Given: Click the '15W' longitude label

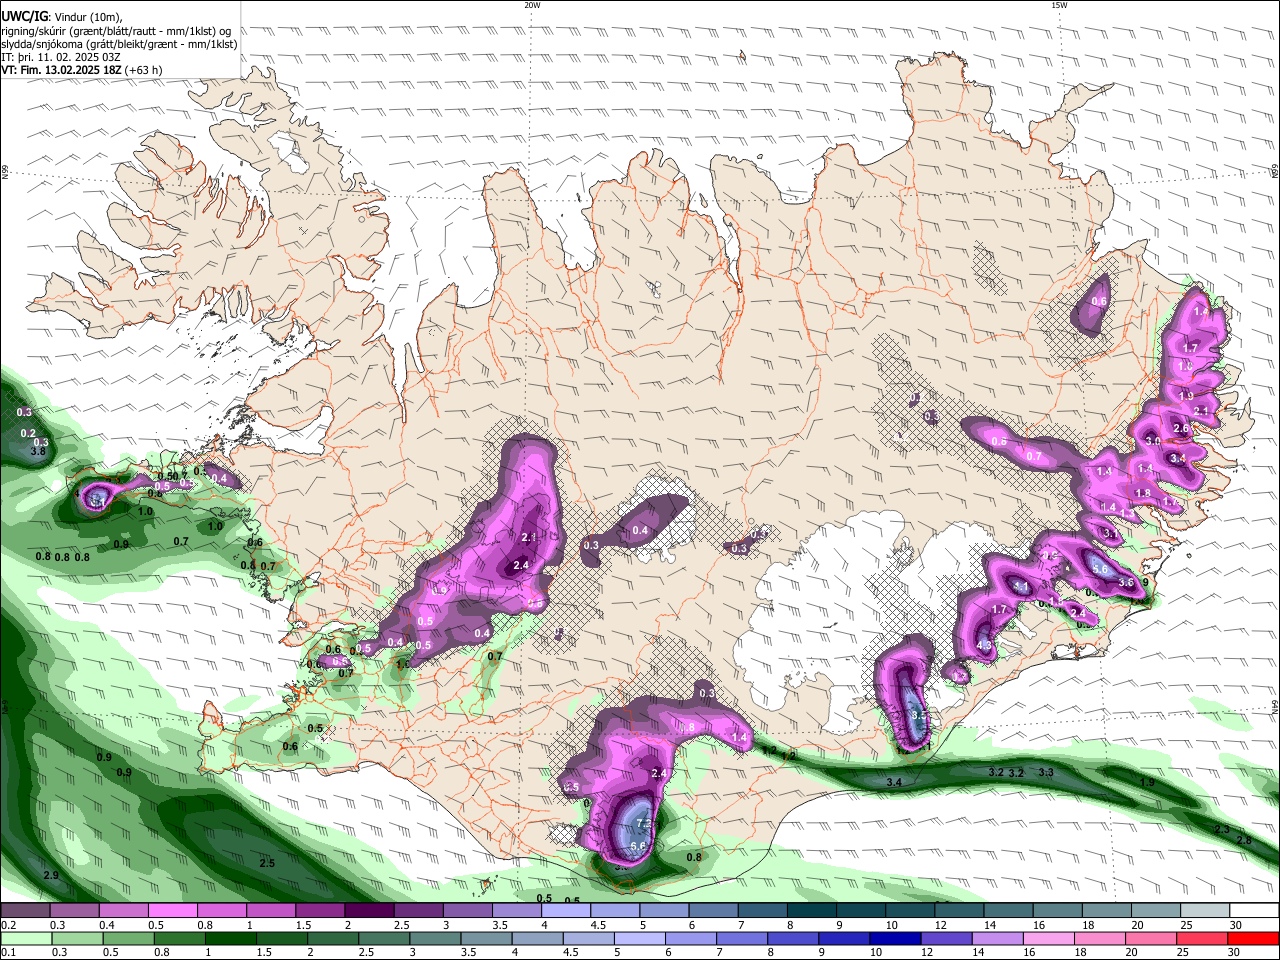Looking at the screenshot, I should click(1059, 5).
